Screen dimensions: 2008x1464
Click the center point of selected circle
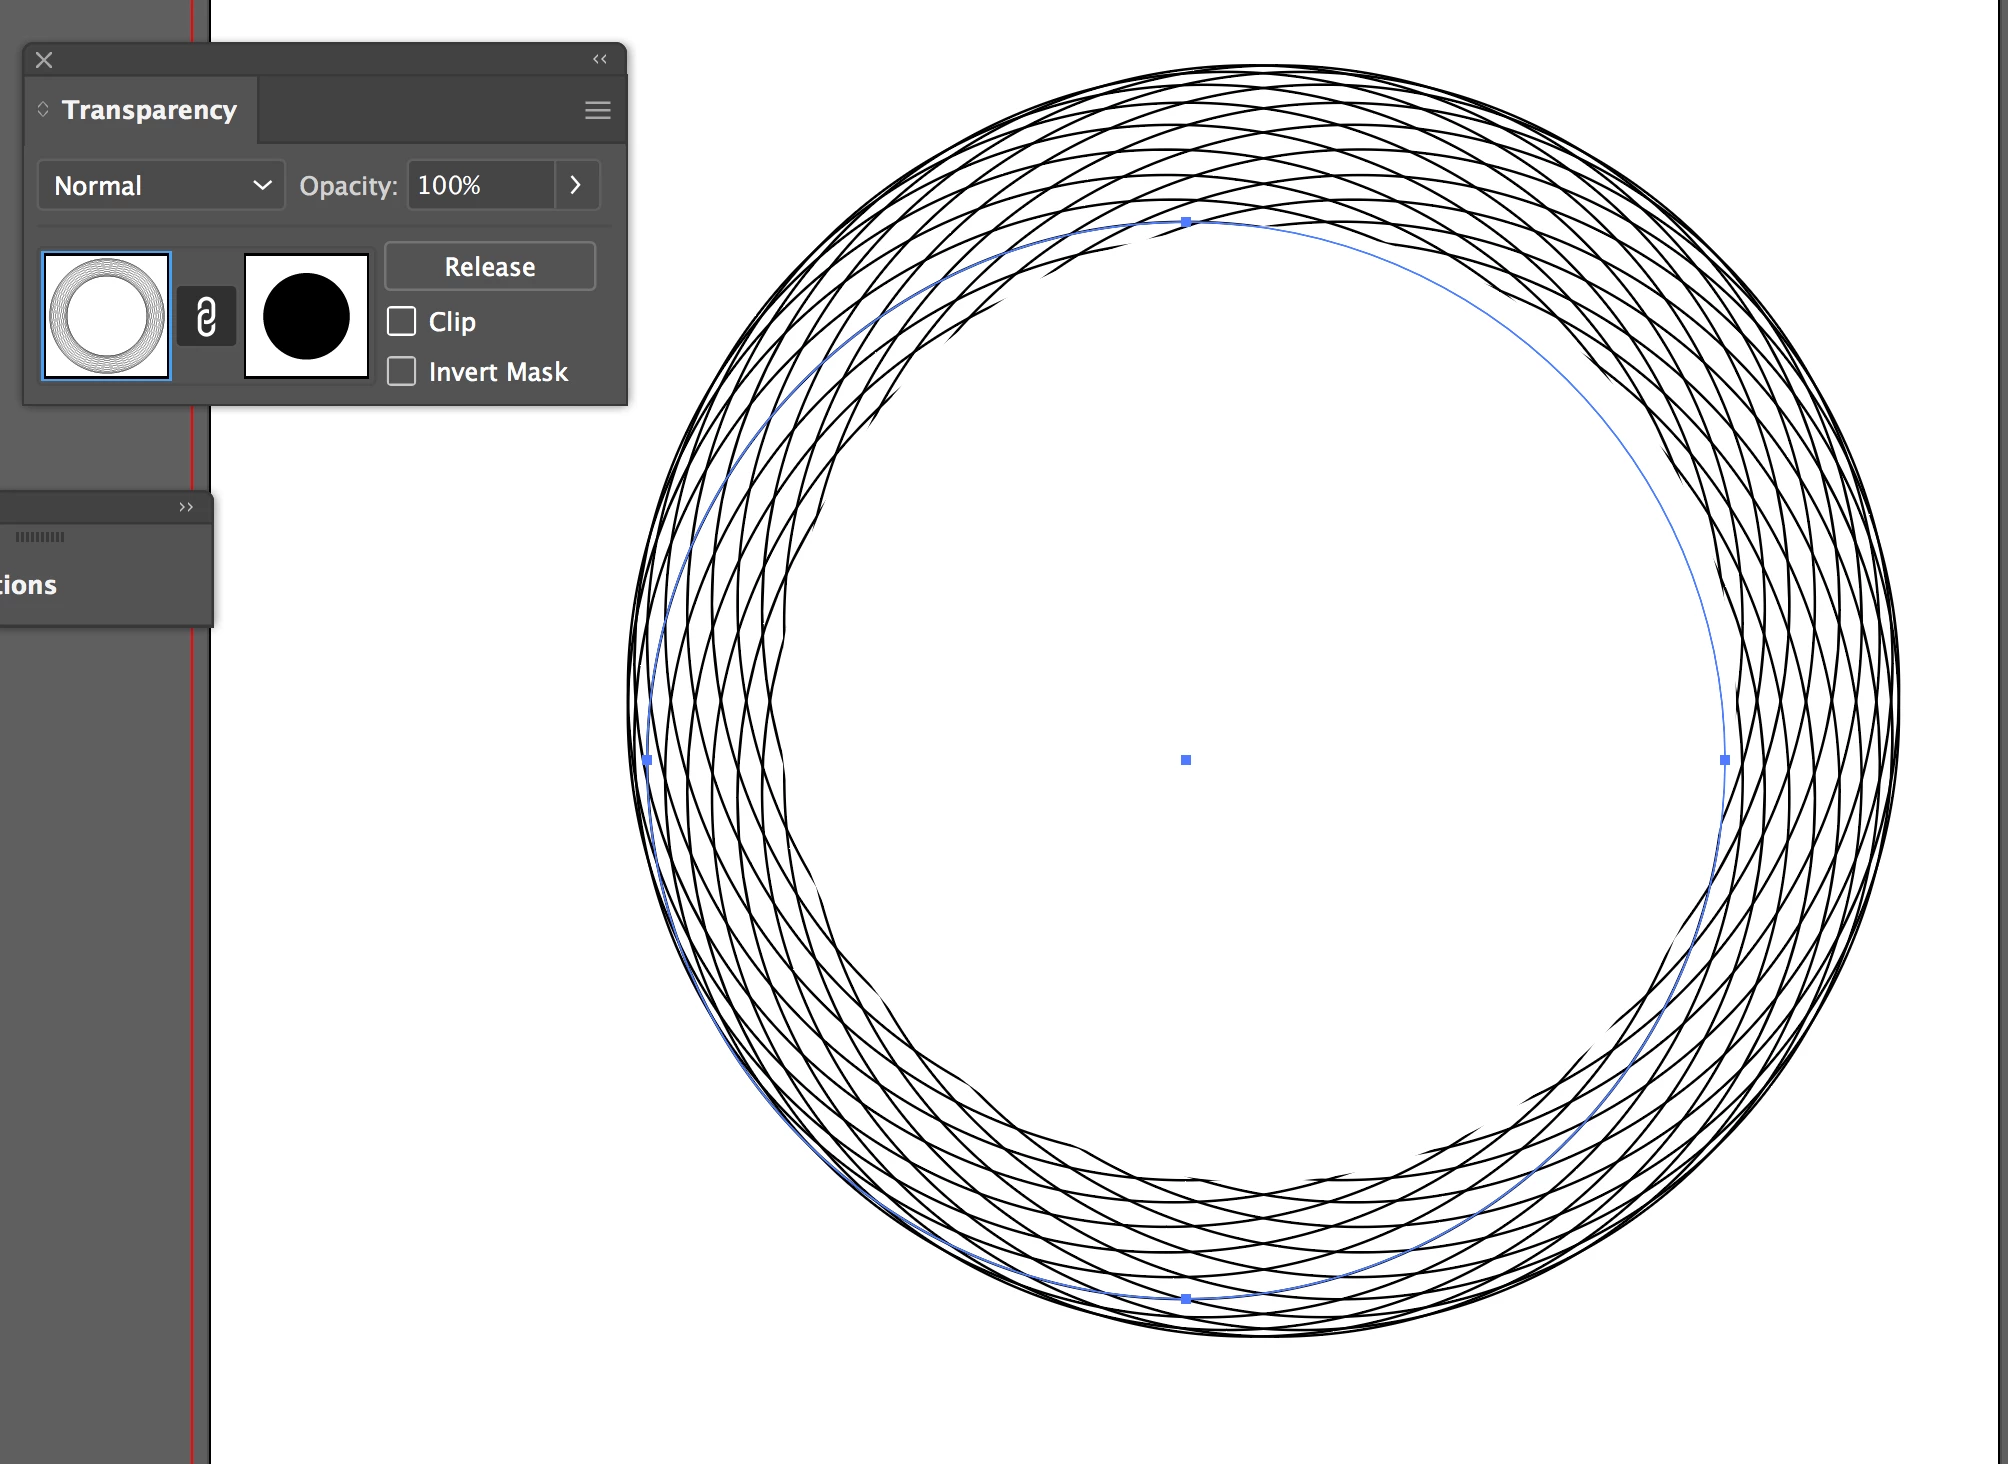1186,760
